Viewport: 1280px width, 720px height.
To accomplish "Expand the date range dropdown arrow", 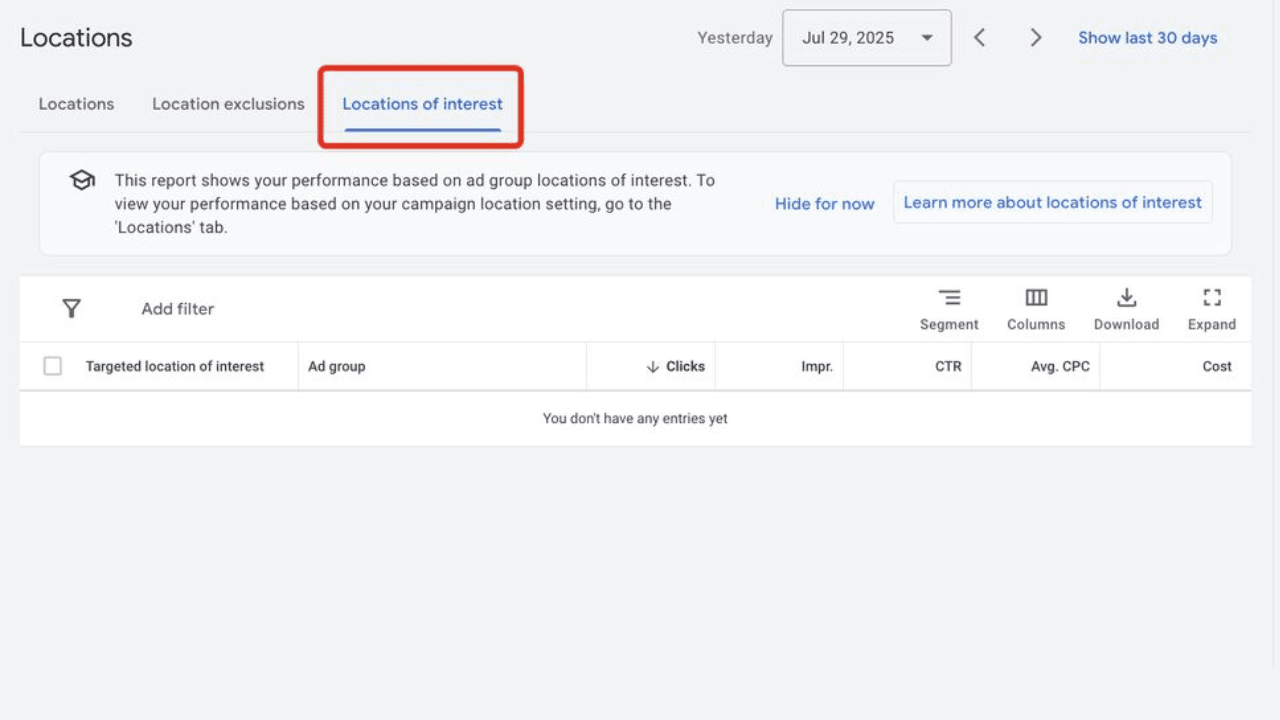I will [x=928, y=37].
